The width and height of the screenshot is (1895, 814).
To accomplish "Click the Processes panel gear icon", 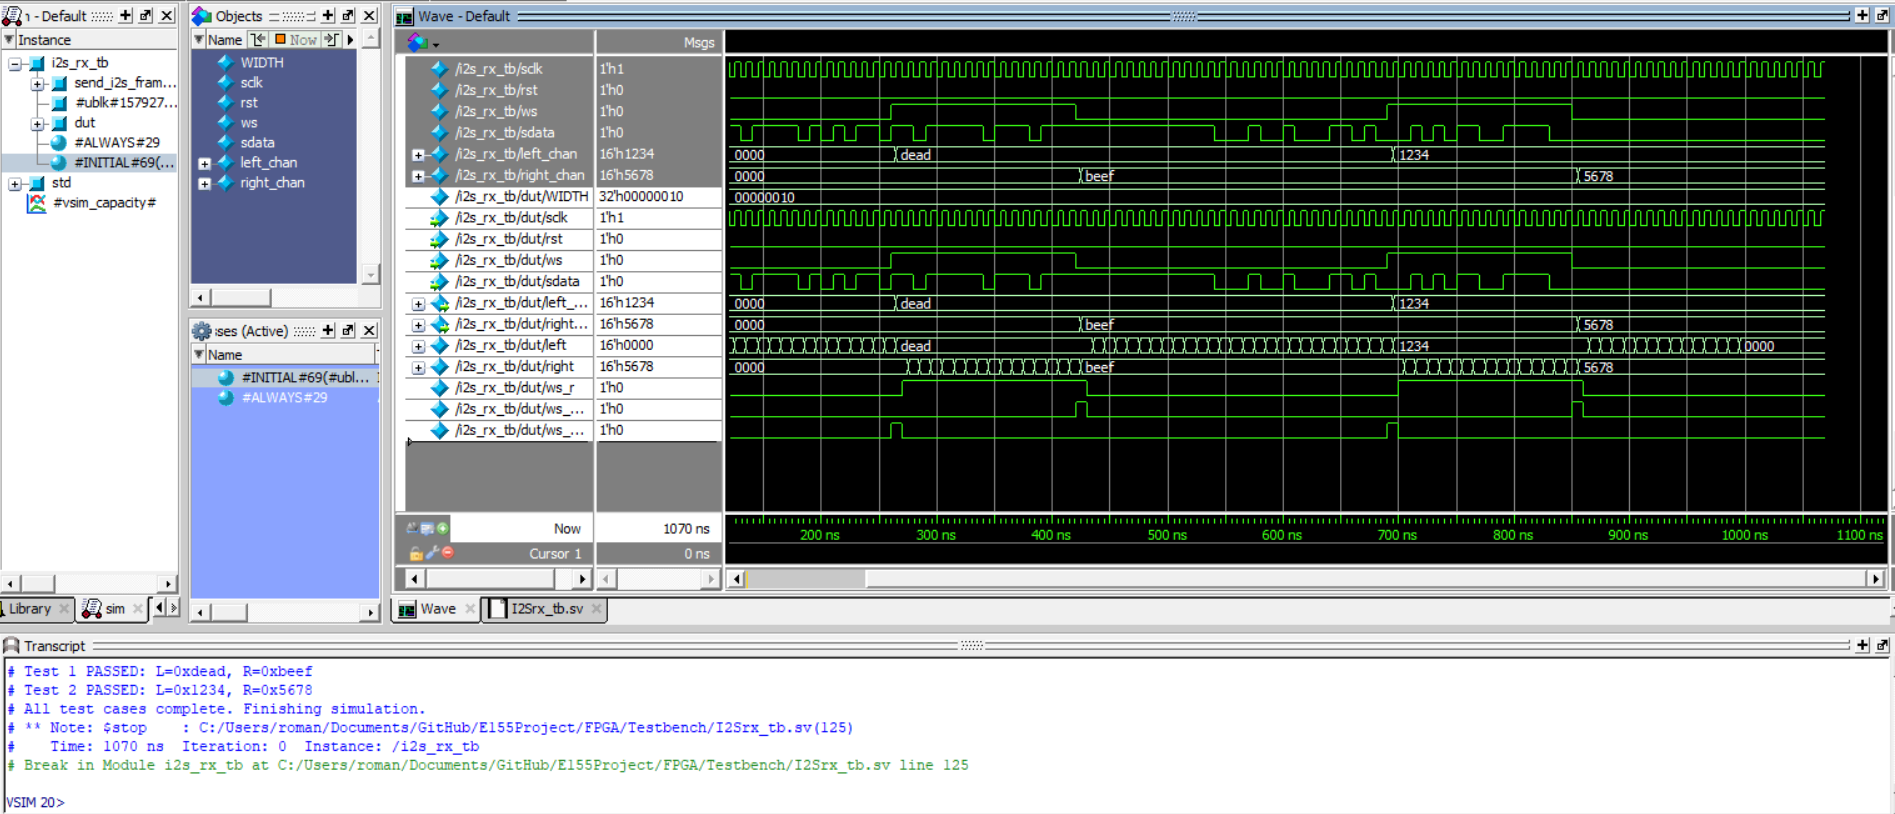I will (202, 331).
